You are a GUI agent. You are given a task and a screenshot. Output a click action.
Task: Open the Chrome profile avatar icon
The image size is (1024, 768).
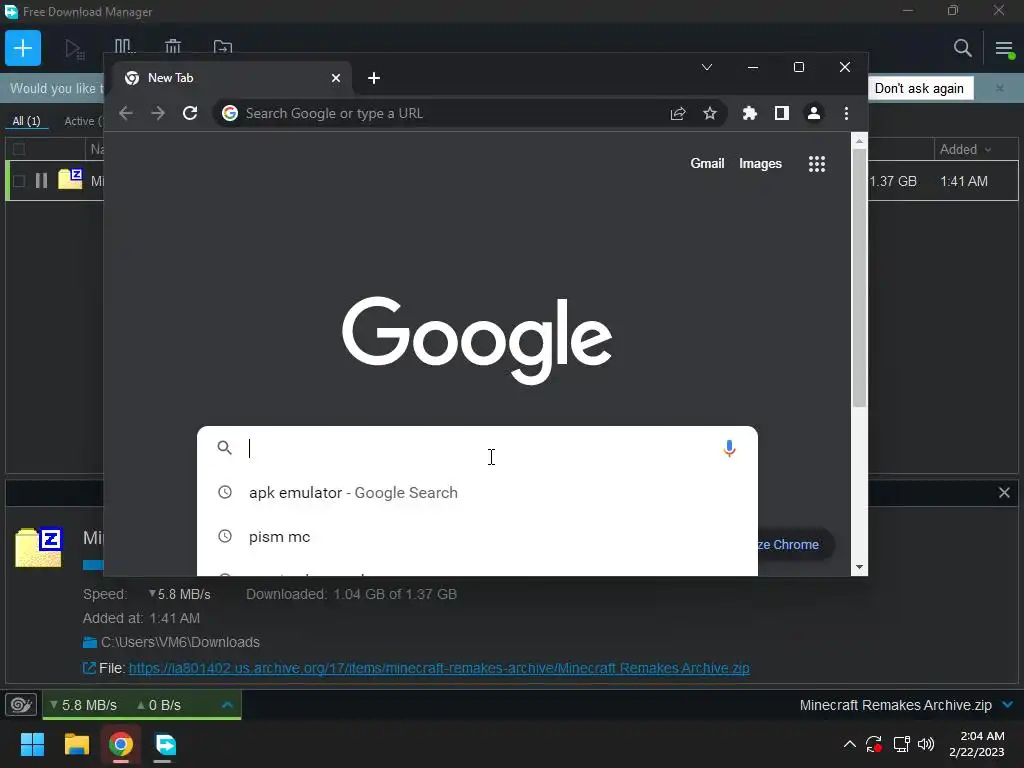click(814, 113)
